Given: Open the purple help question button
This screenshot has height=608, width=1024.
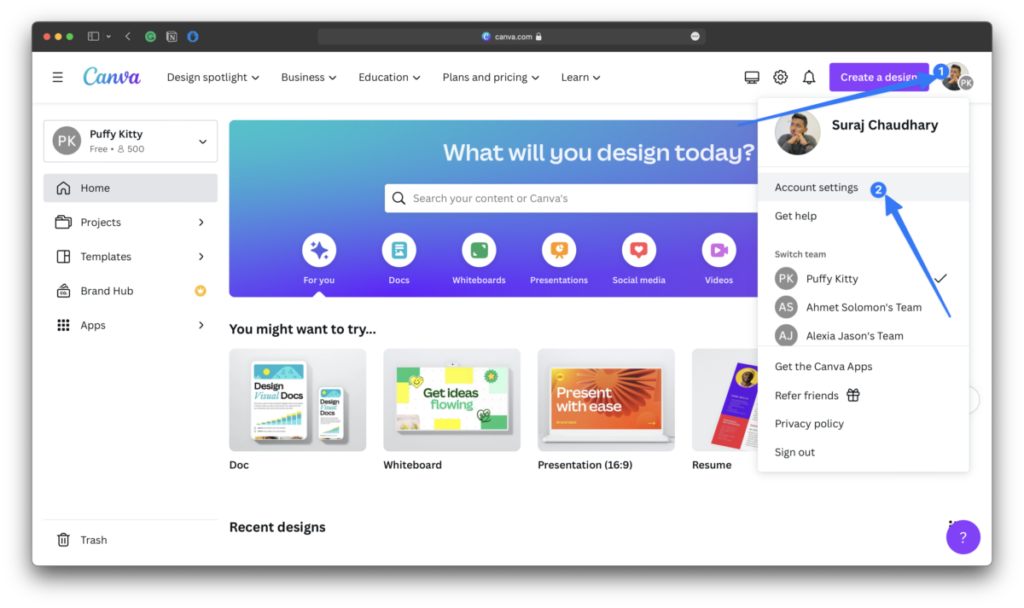Looking at the screenshot, I should point(963,537).
